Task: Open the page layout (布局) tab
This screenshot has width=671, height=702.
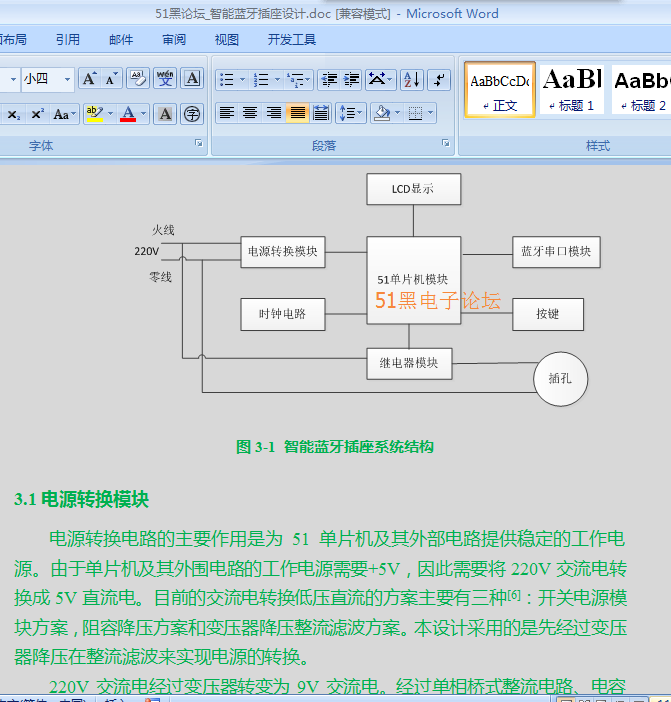Action: pos(13,39)
